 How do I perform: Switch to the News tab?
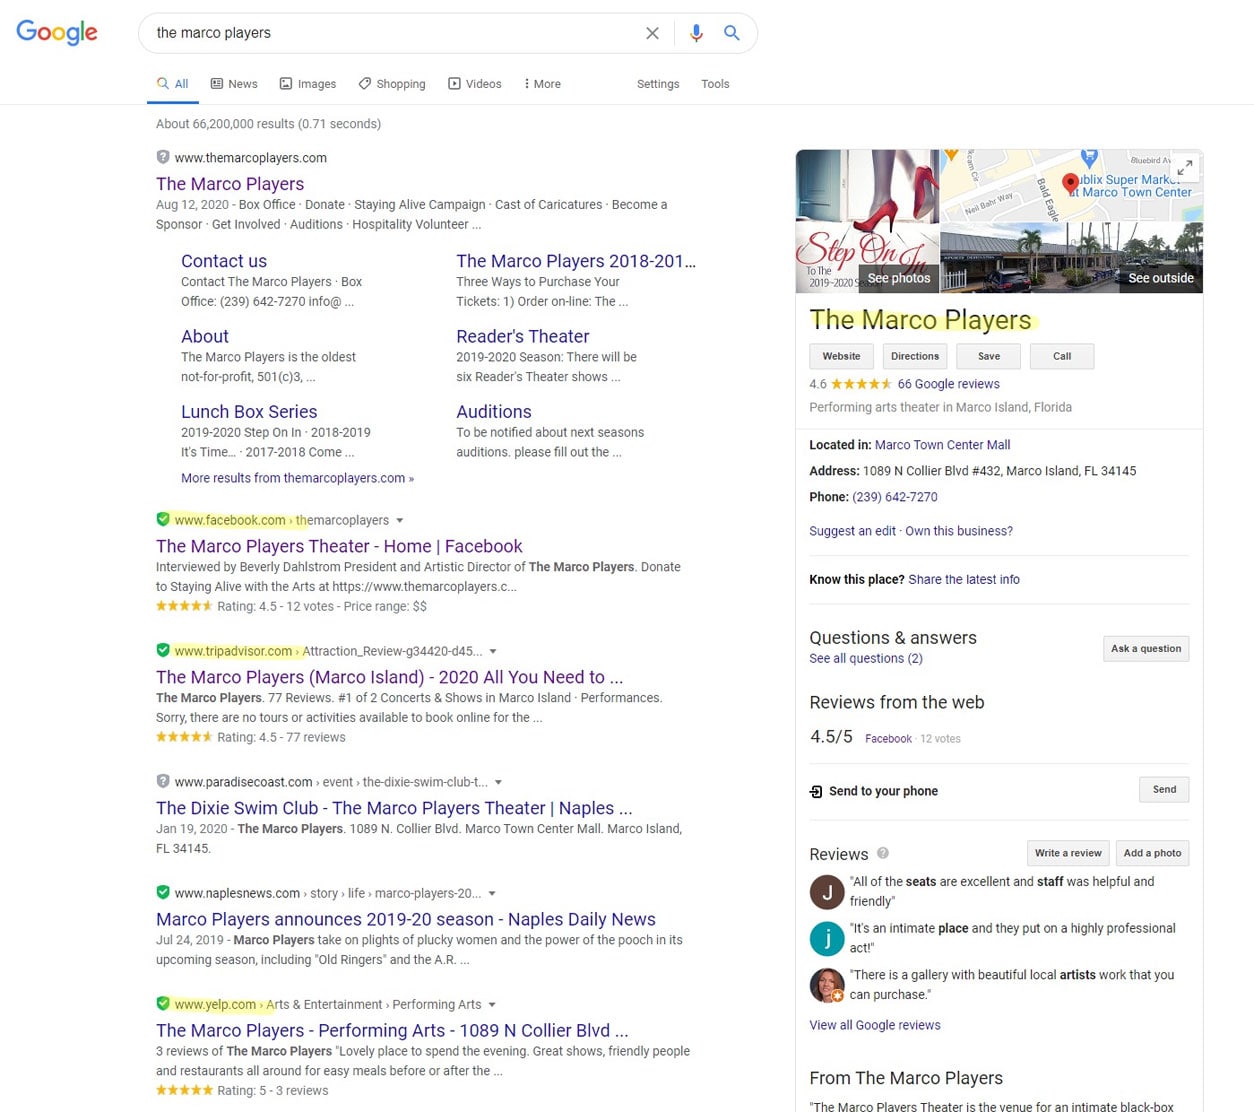[x=234, y=84]
